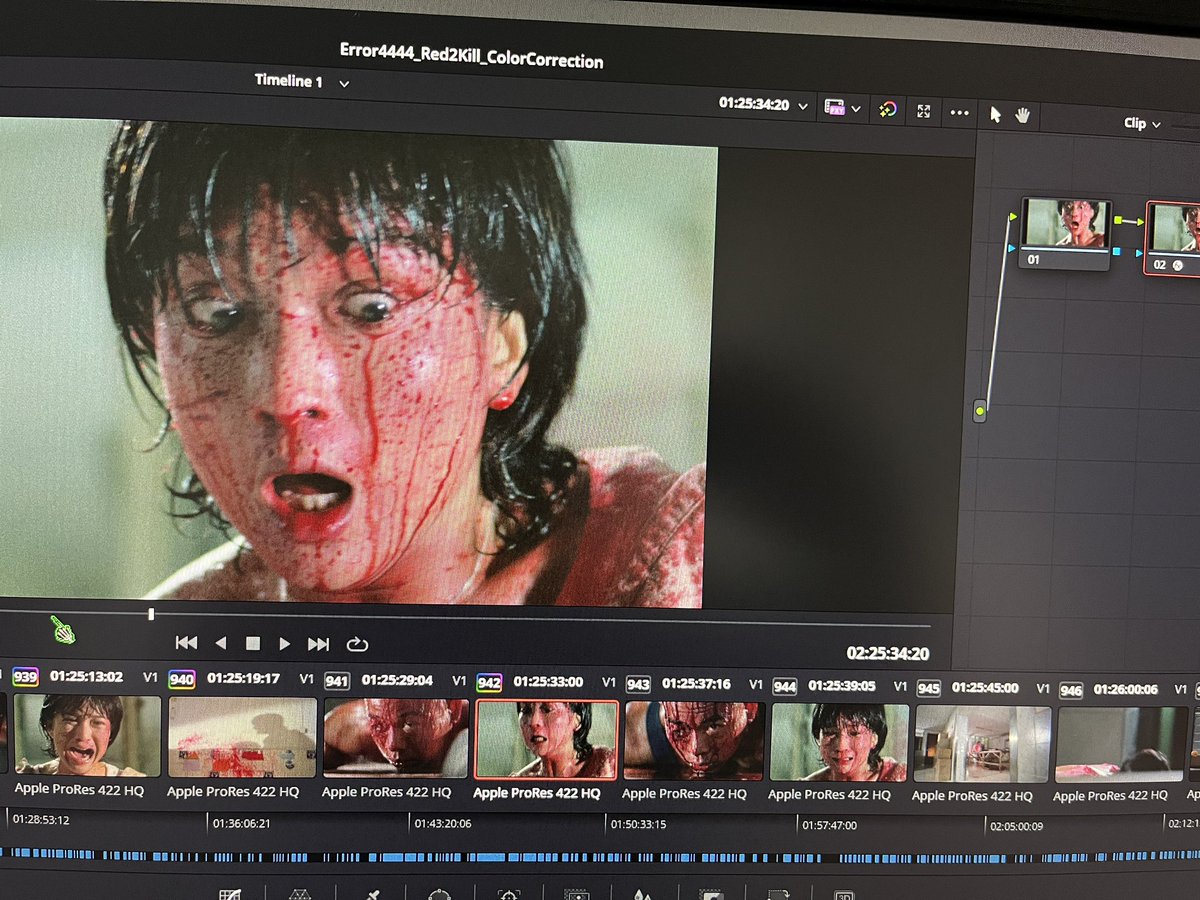Screen dimensions: 1200x900
Task: Click the 943 clip number badge
Action: 638,684
